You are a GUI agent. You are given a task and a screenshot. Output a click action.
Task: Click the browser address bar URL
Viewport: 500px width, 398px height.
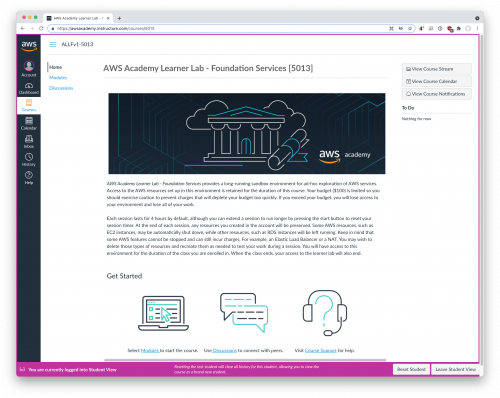click(106, 28)
